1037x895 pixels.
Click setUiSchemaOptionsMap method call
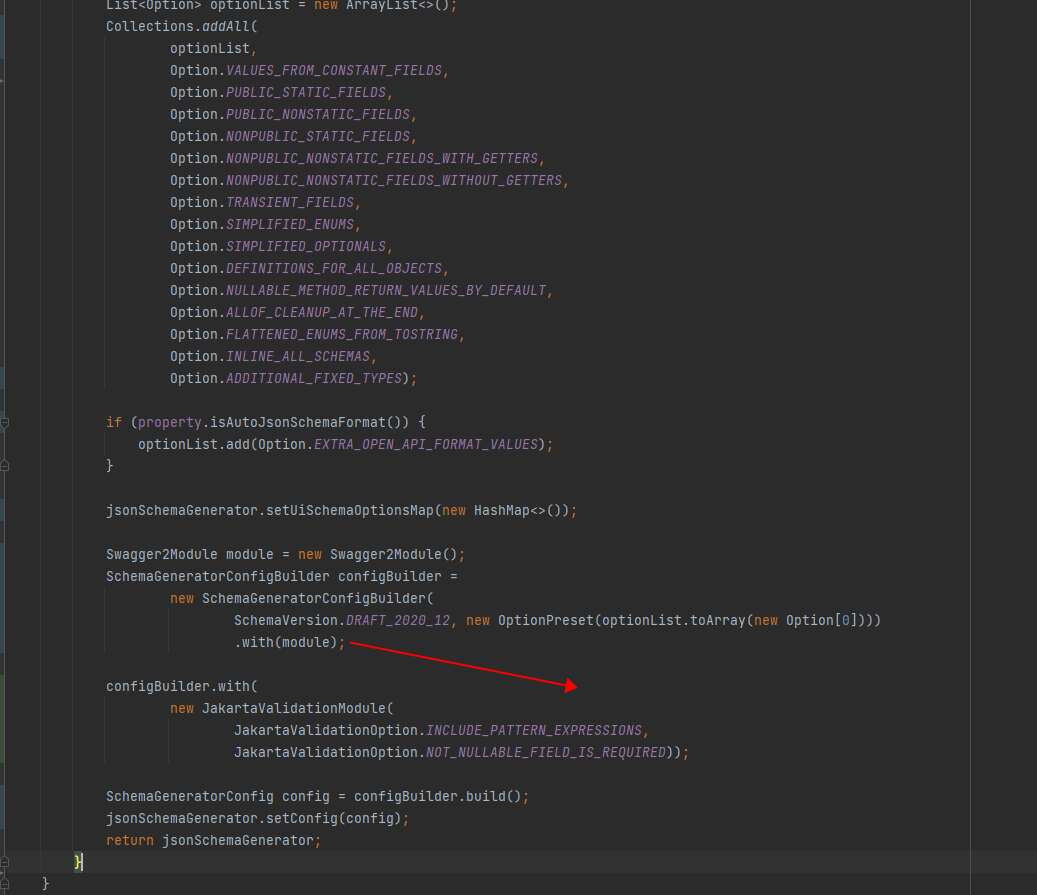pos(350,510)
